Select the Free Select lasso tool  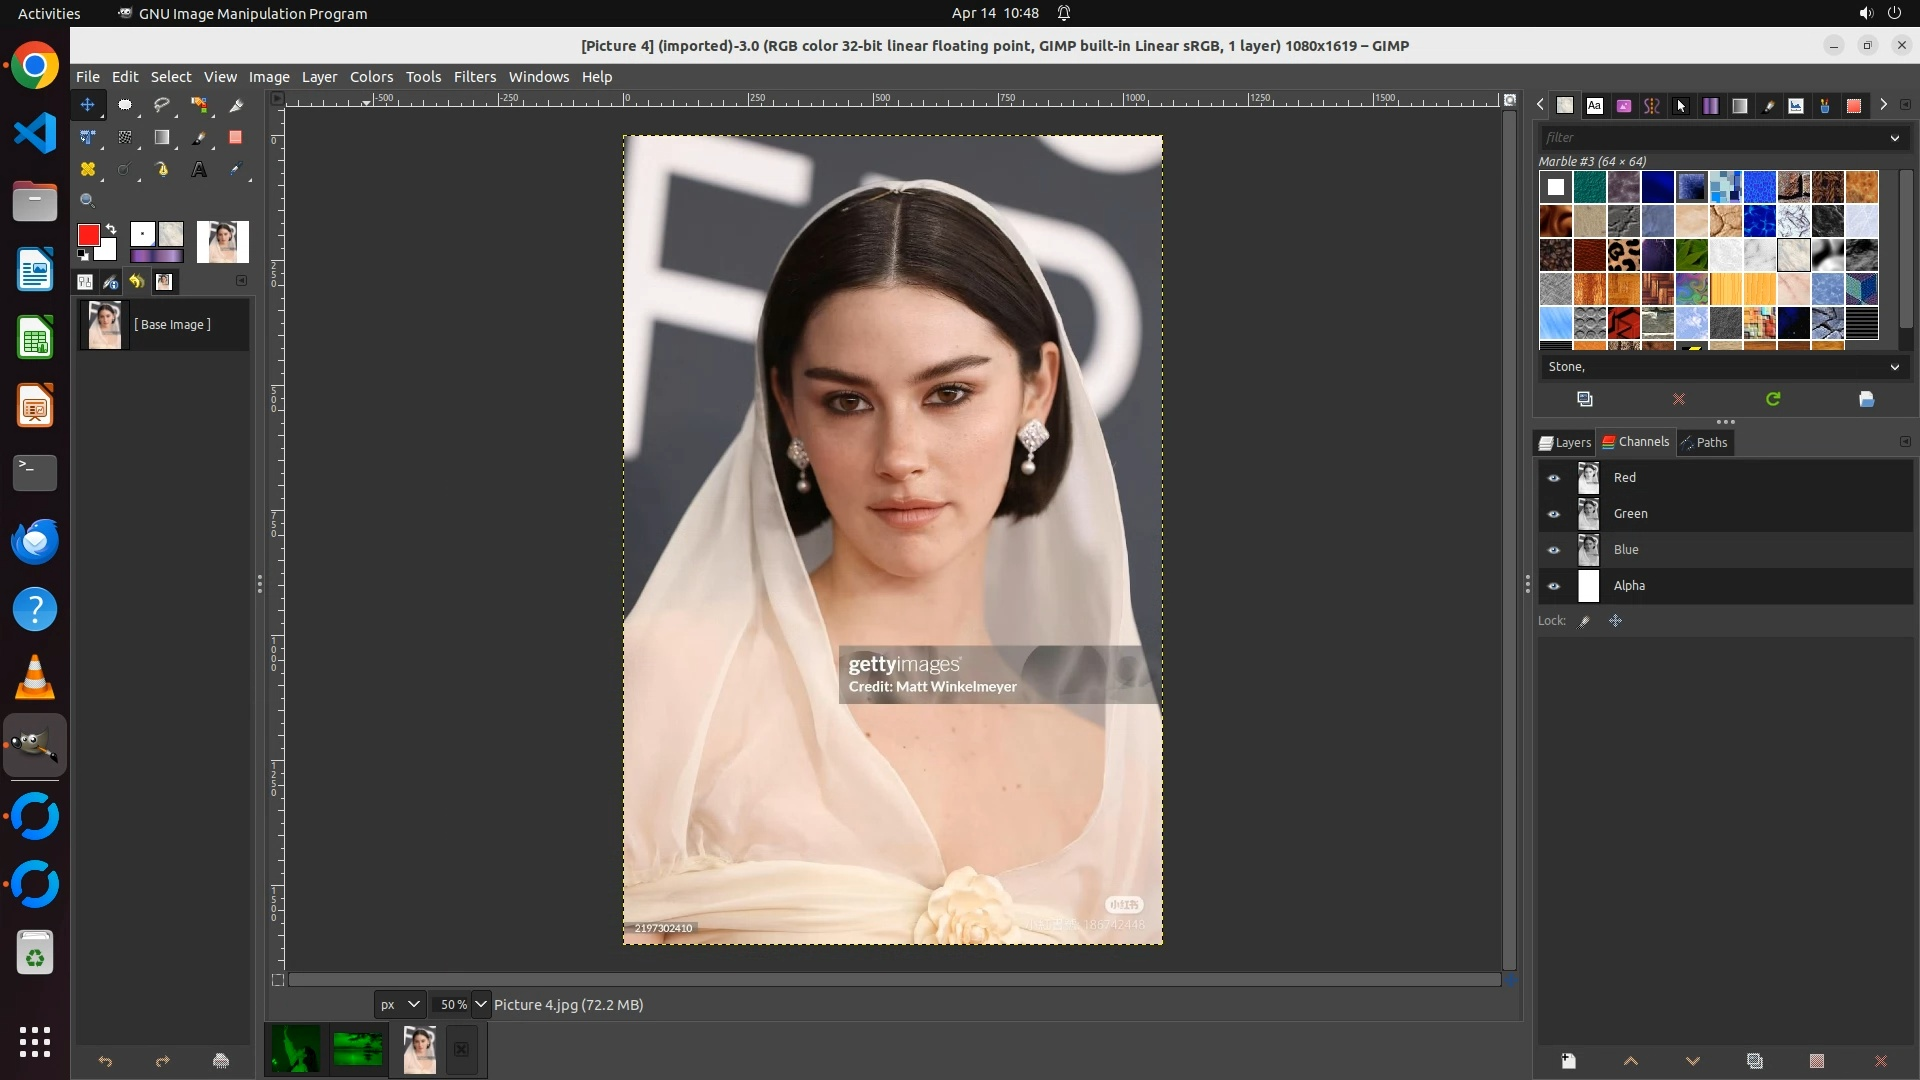tap(161, 105)
